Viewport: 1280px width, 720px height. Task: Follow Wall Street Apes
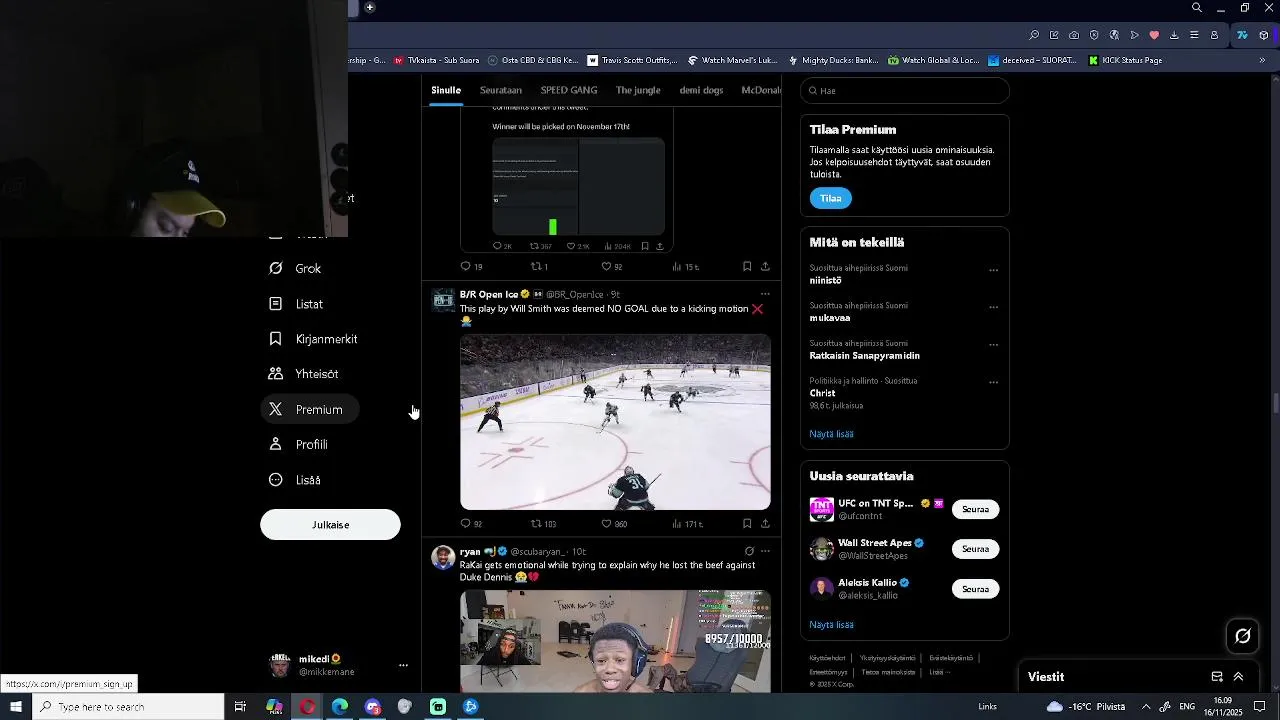coord(975,549)
